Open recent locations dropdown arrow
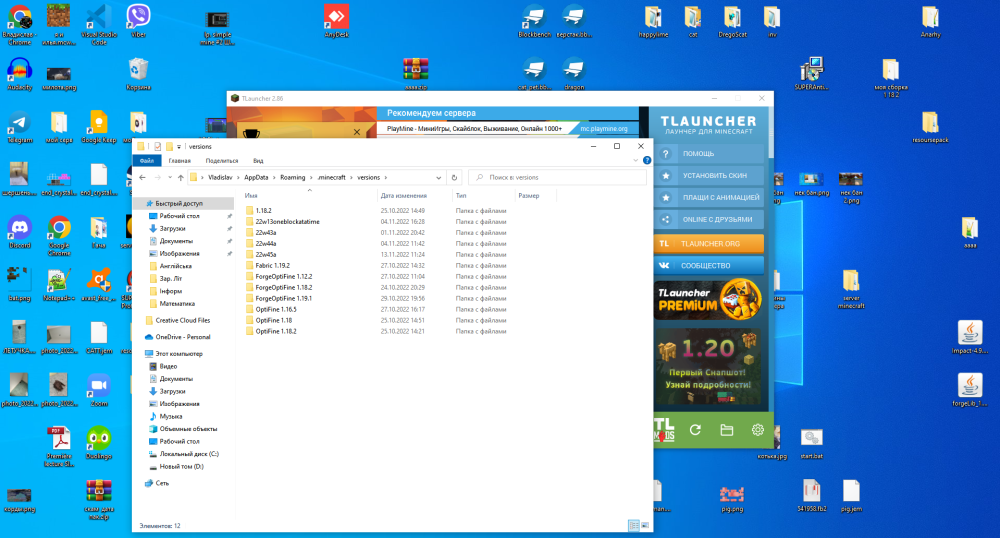Screen dimensions: 1000x538 (x=170, y=178)
